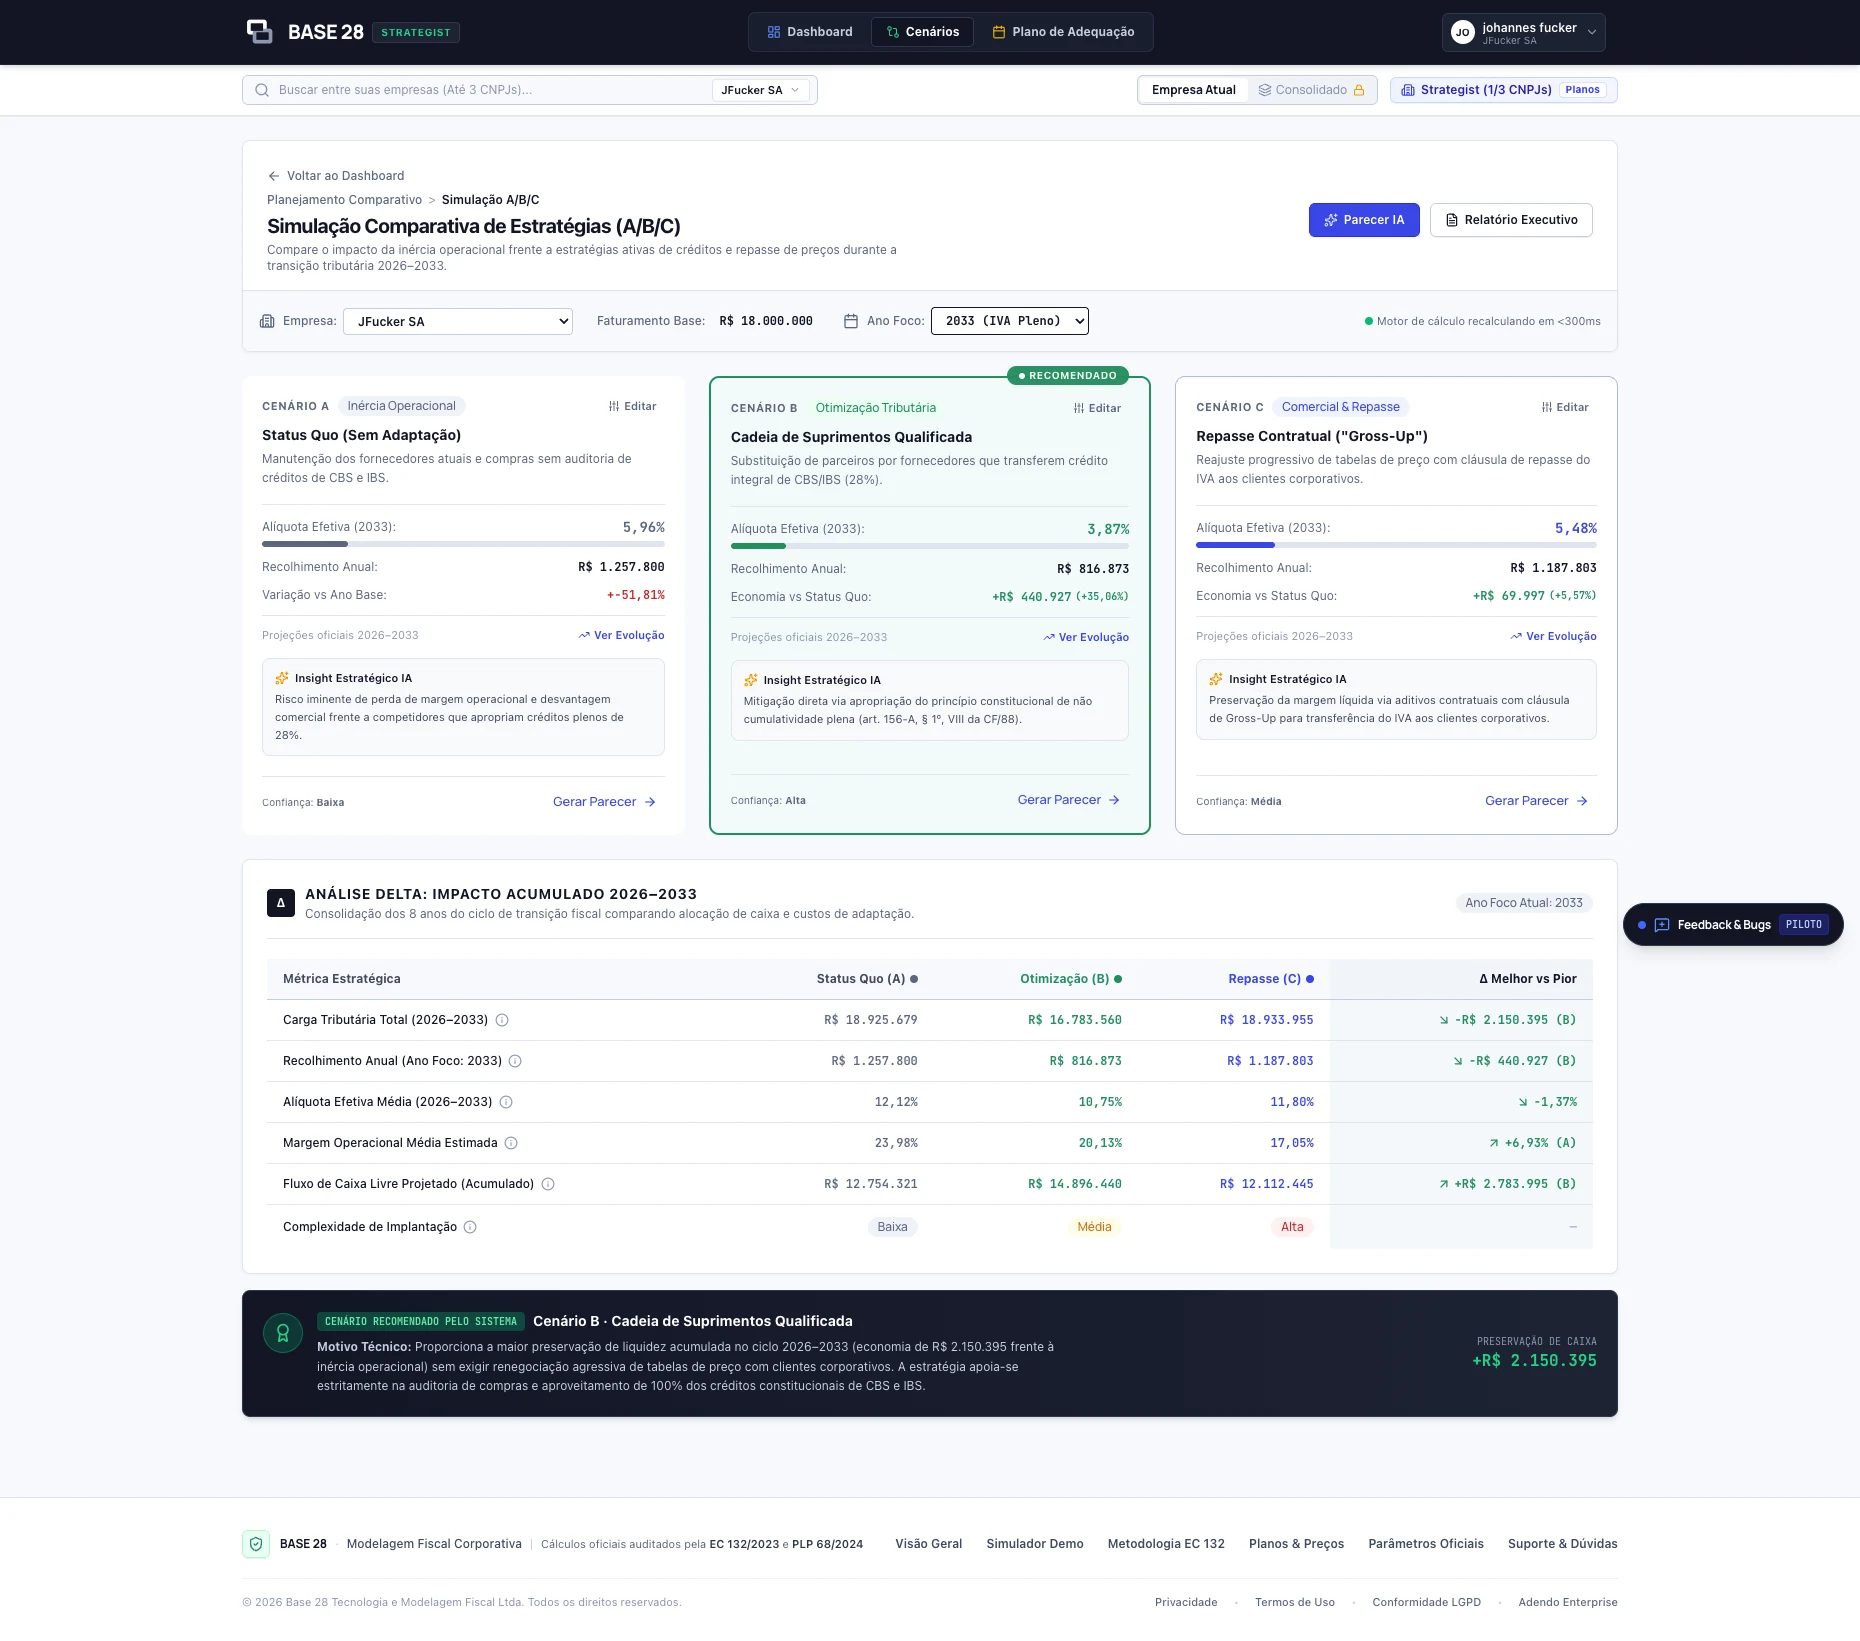
Task: Click the BASE 28 logo icon
Action: click(x=259, y=32)
